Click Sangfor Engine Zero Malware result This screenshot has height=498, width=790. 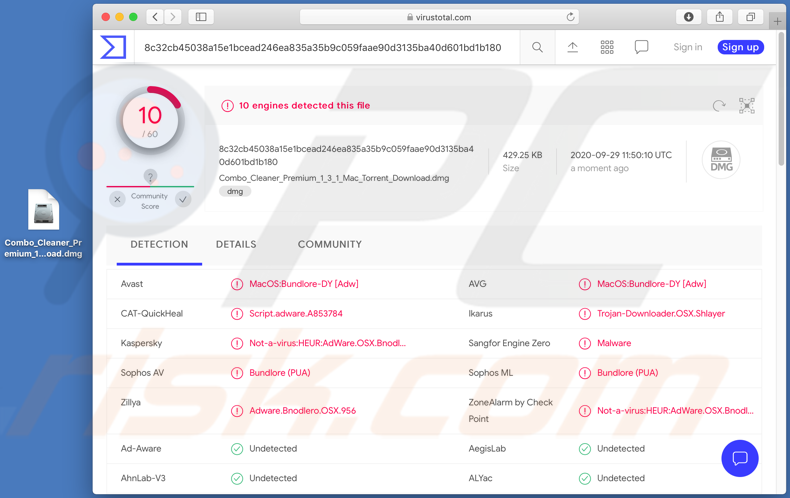point(614,343)
